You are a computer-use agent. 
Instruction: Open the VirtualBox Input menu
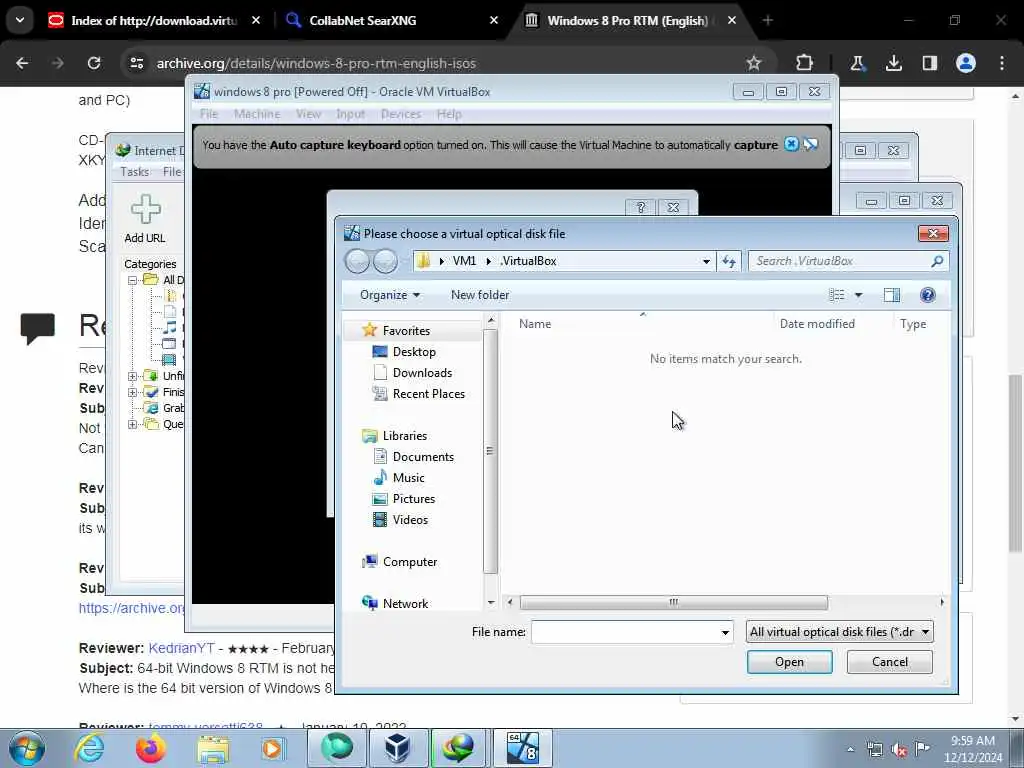click(350, 114)
